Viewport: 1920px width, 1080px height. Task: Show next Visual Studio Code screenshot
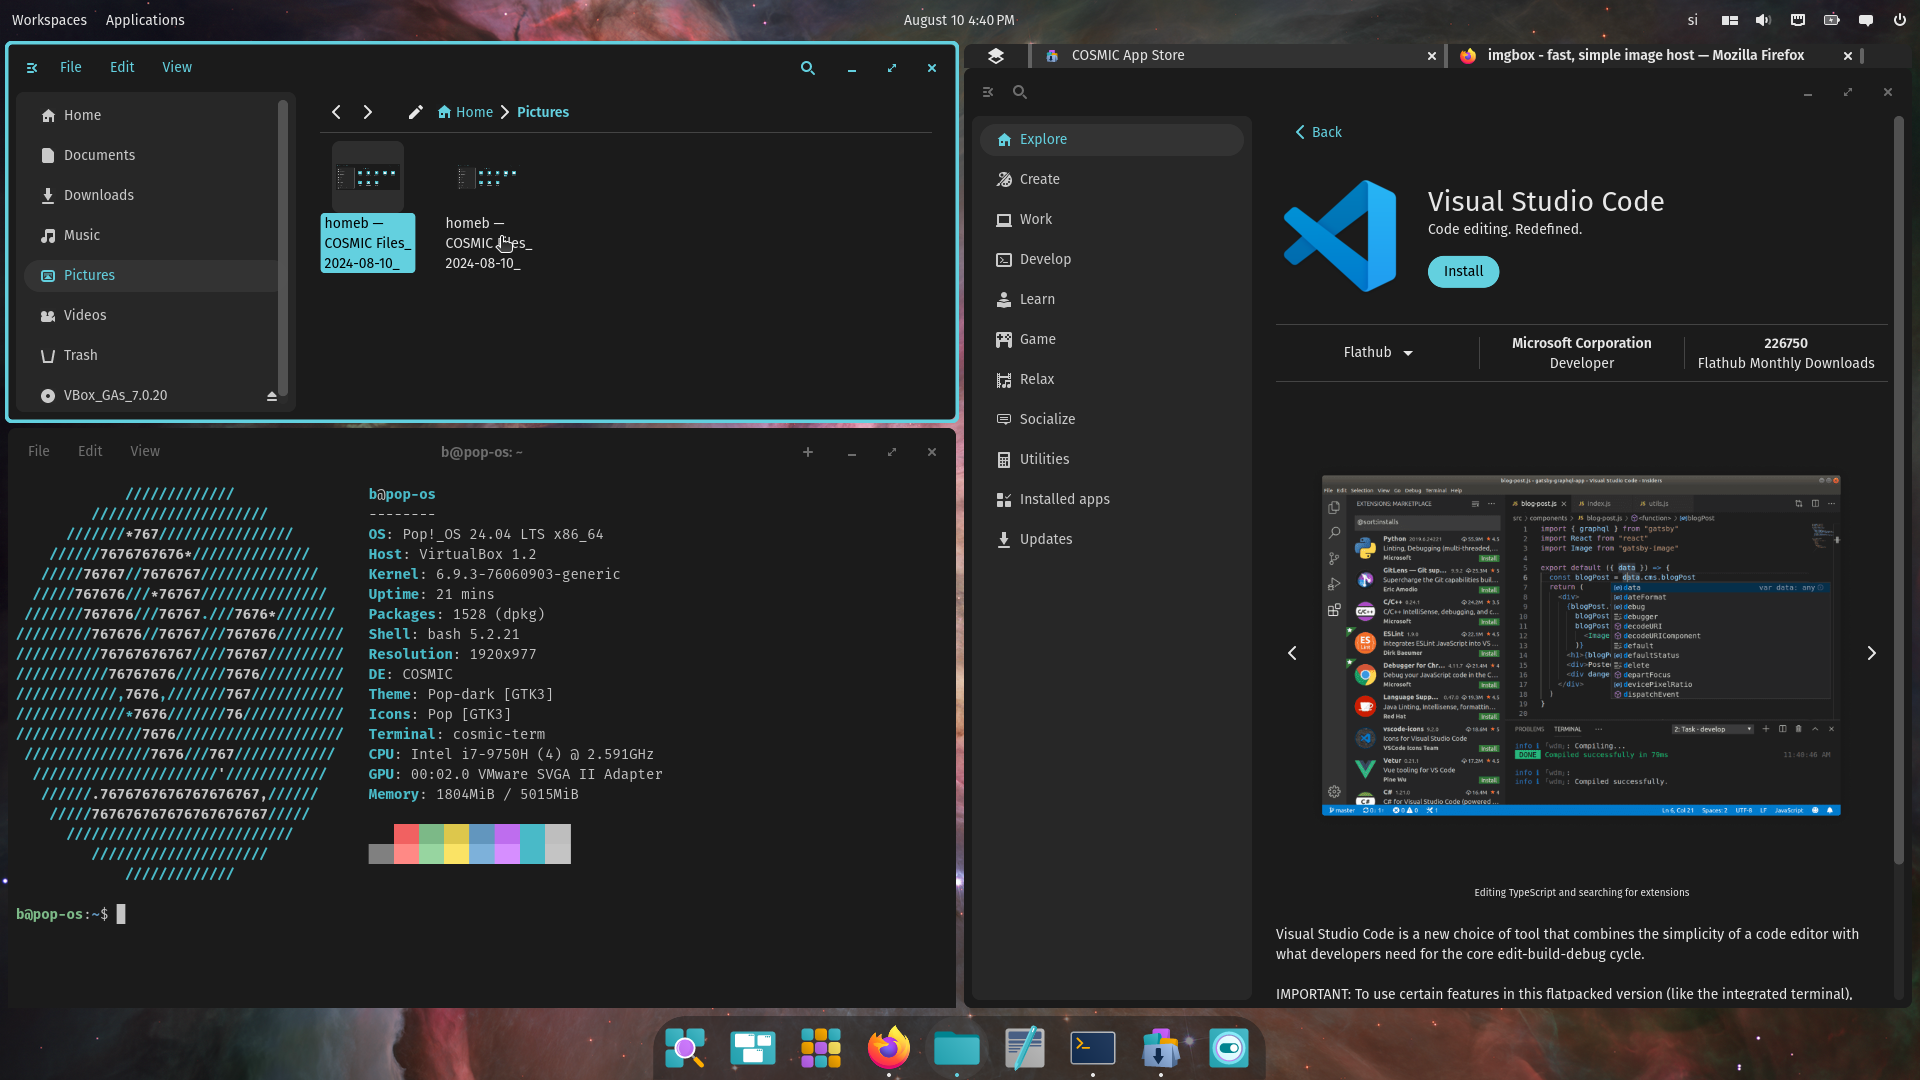(1872, 653)
